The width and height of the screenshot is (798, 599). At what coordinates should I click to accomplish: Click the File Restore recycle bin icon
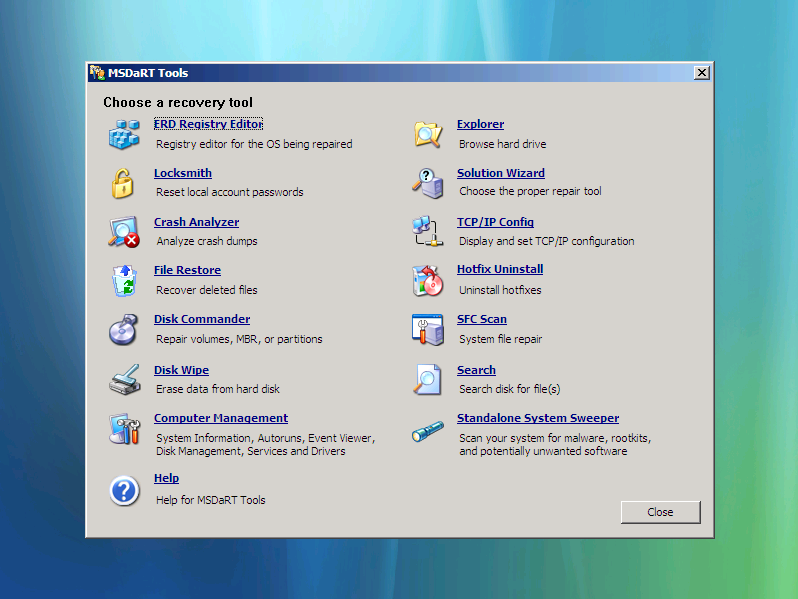pyautogui.click(x=124, y=281)
